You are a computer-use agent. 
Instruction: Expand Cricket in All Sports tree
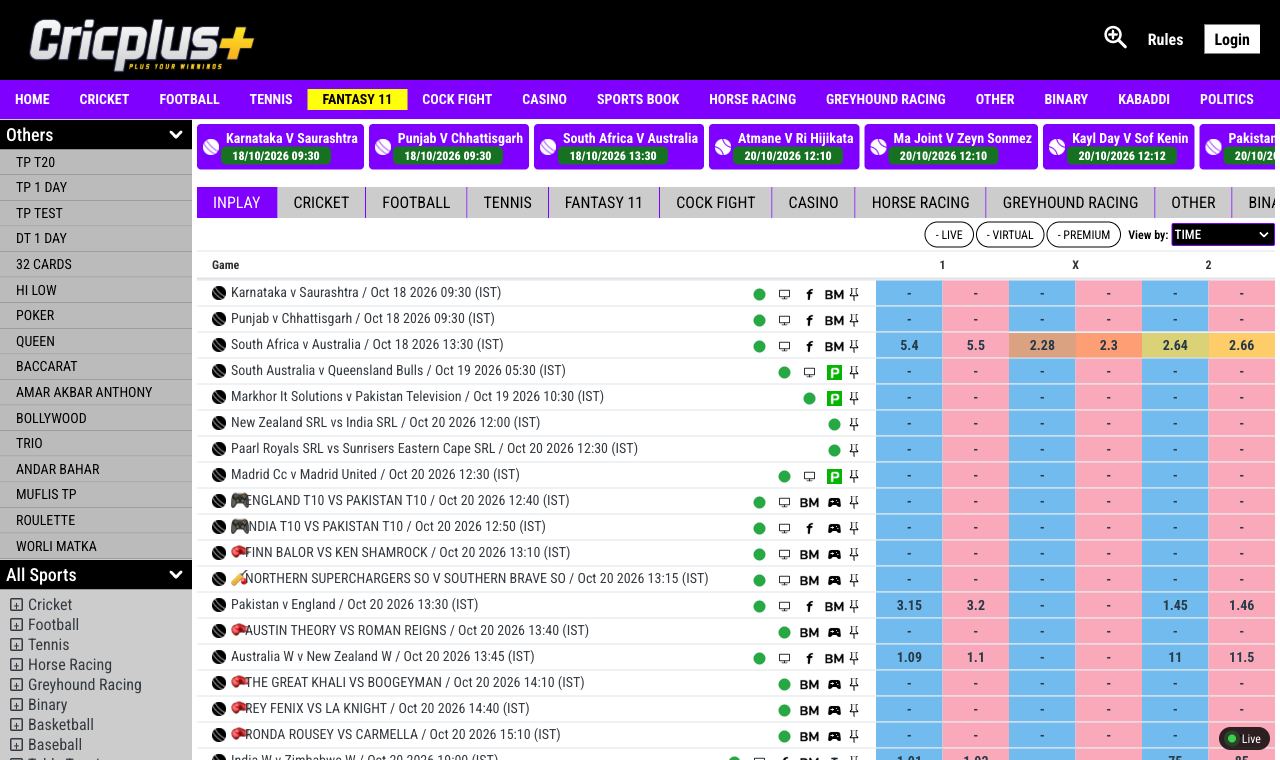(x=16, y=605)
